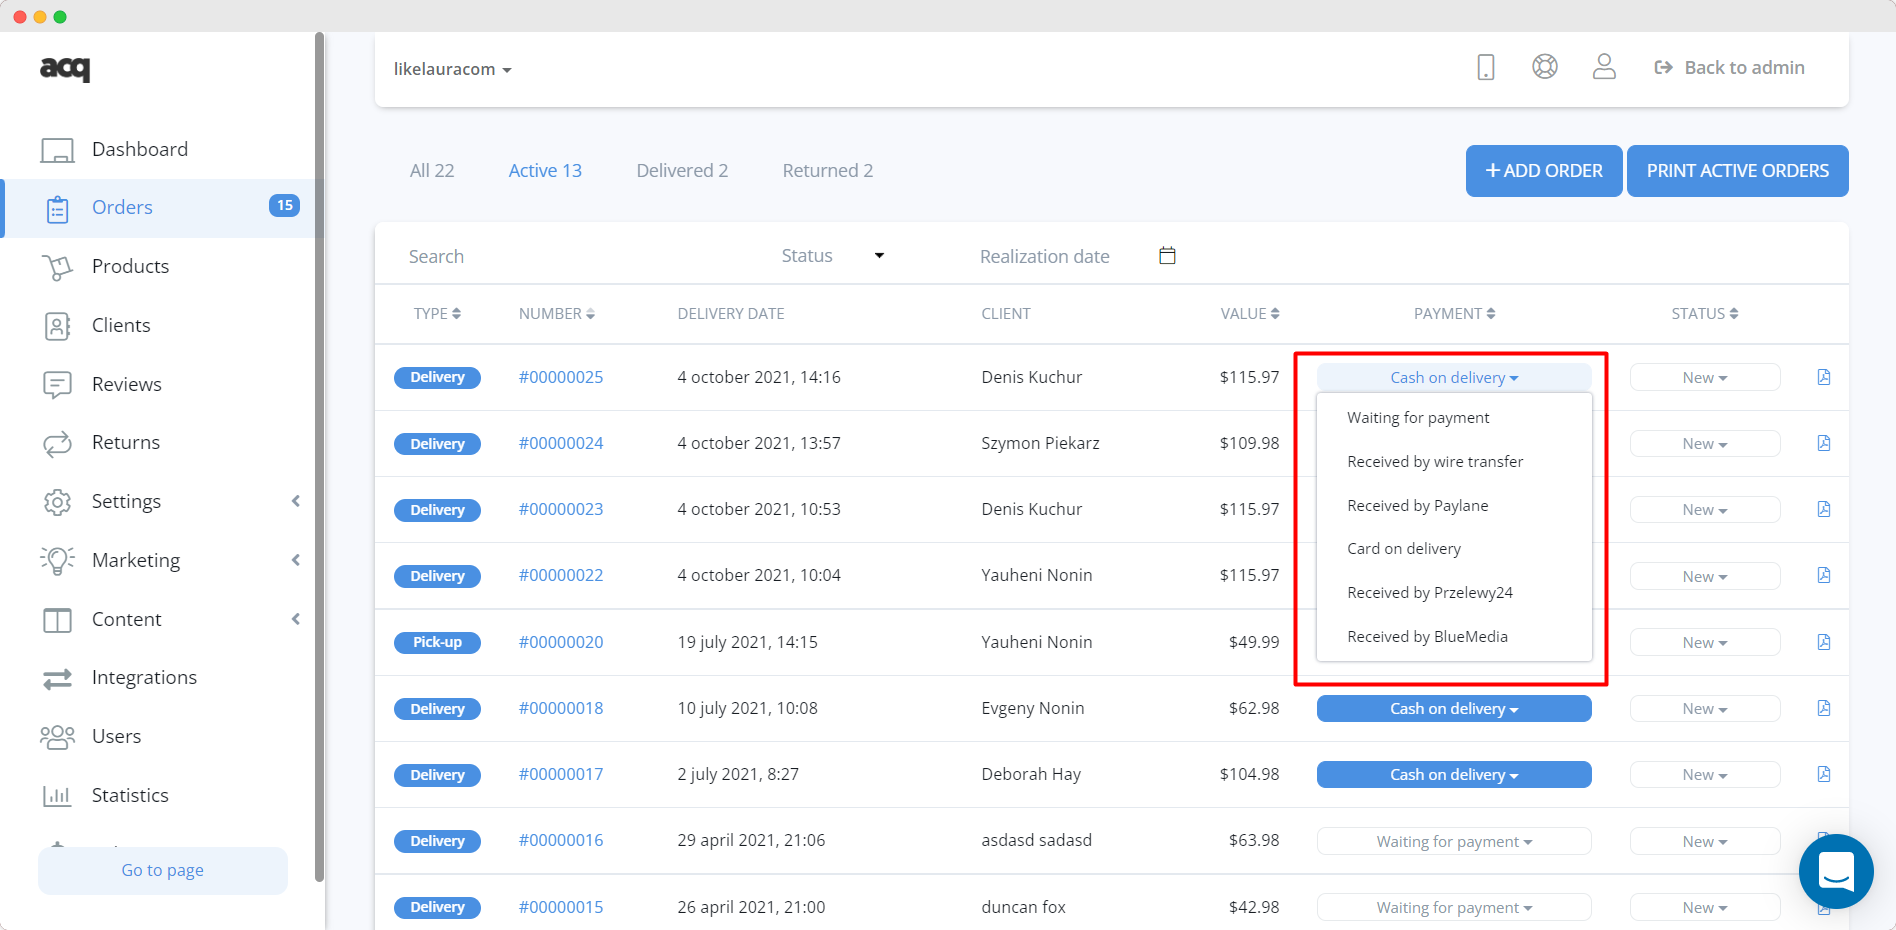Click the Marketing lightbulb icon
This screenshot has height=930, width=1896.
(x=57, y=560)
